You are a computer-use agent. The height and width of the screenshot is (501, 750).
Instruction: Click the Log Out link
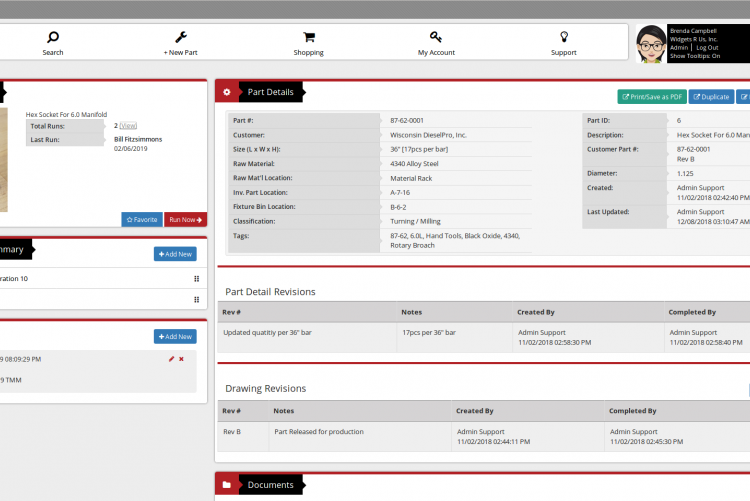pos(707,47)
